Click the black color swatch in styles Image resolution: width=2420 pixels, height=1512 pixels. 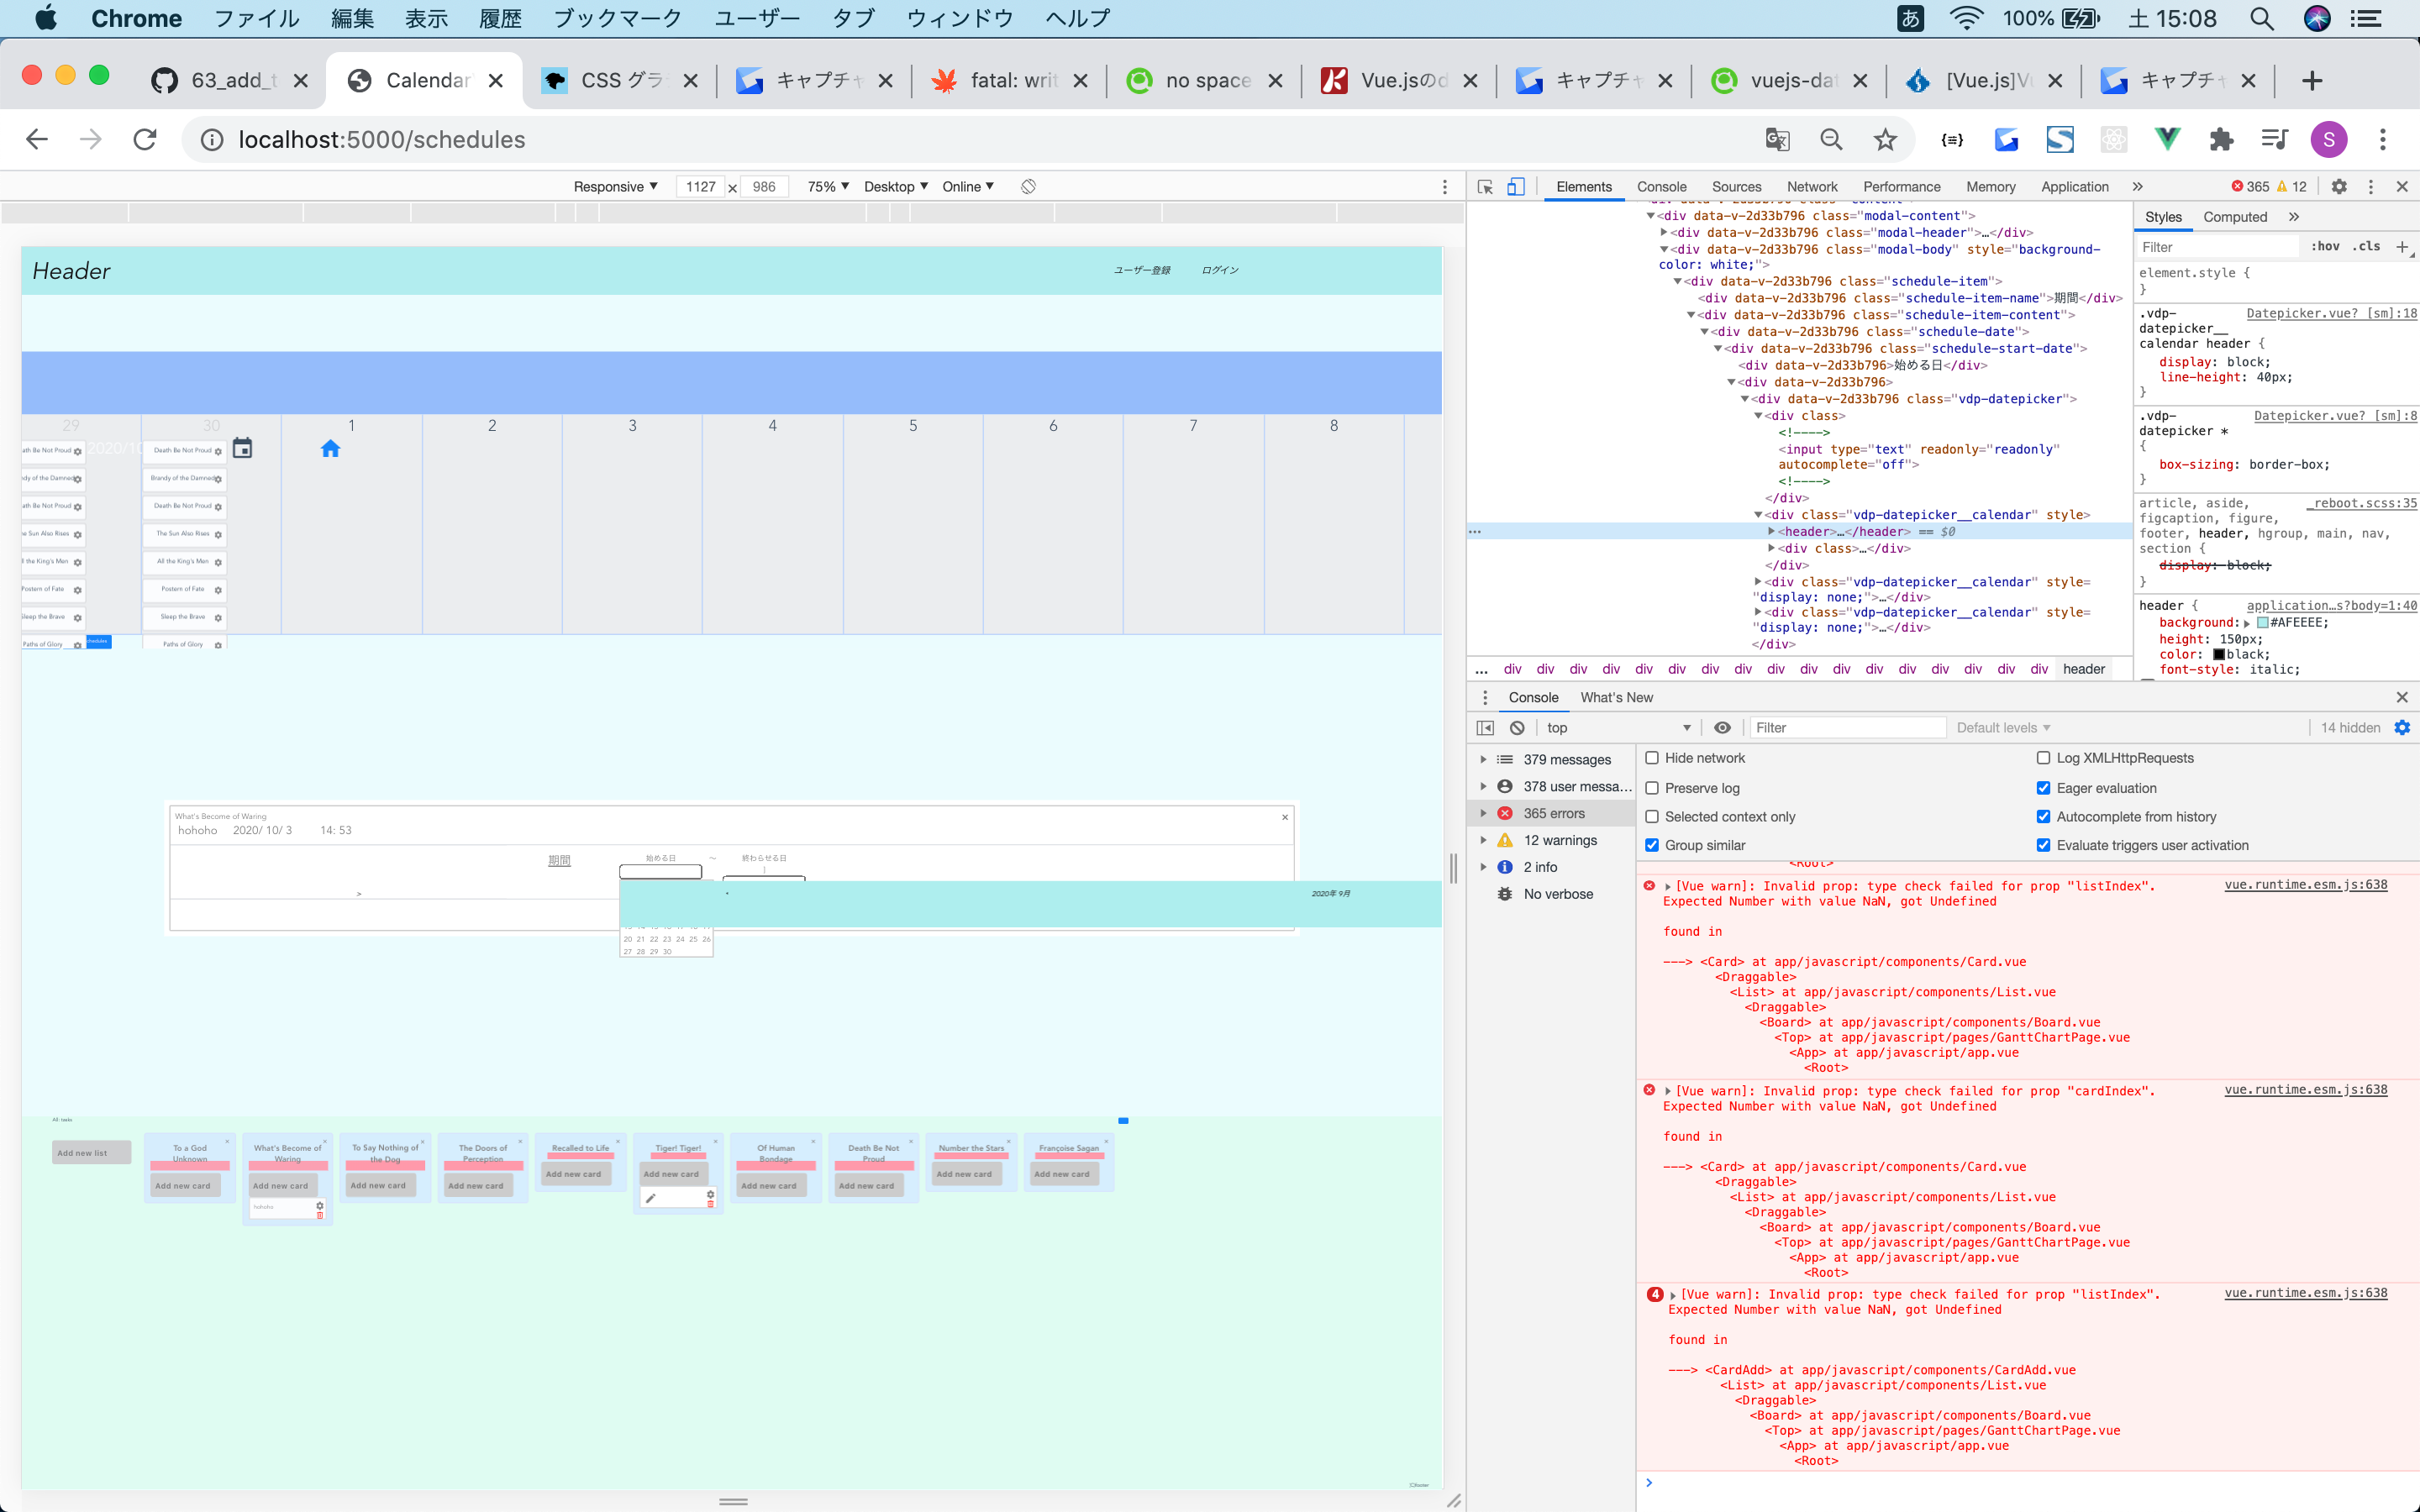[2219, 654]
